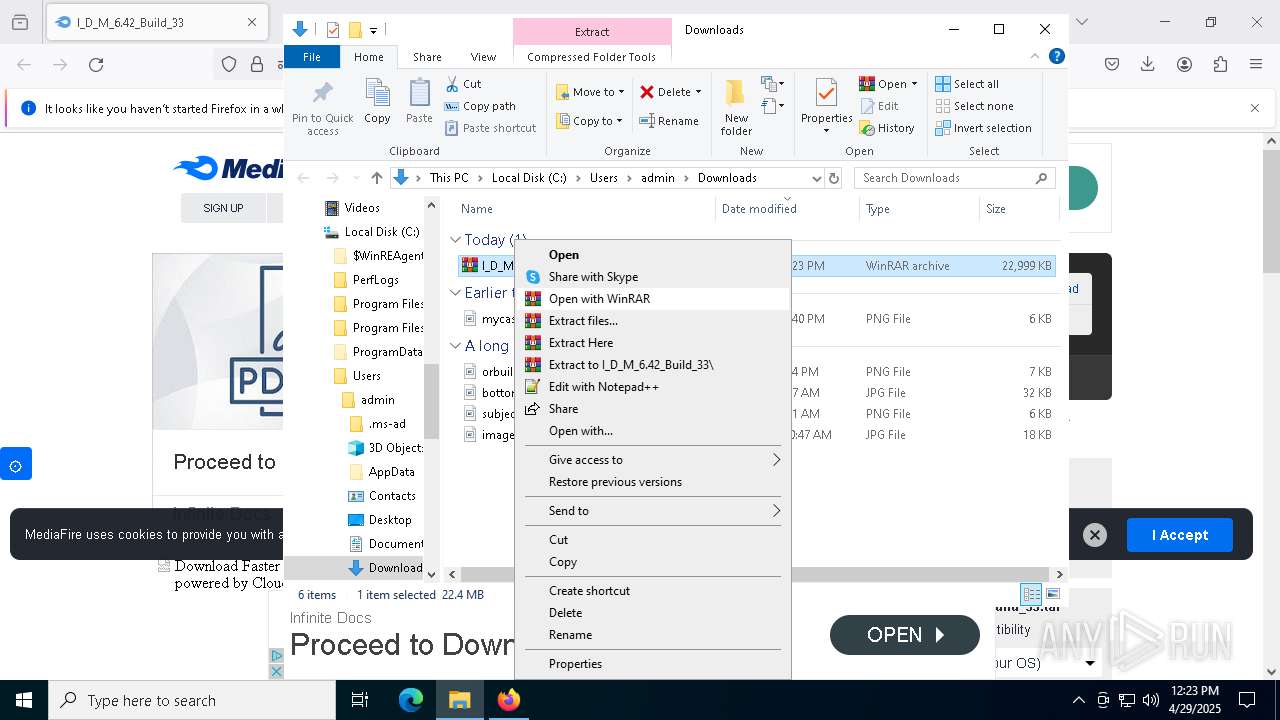
Task: Click the Properties checkmark icon
Action: [826, 93]
